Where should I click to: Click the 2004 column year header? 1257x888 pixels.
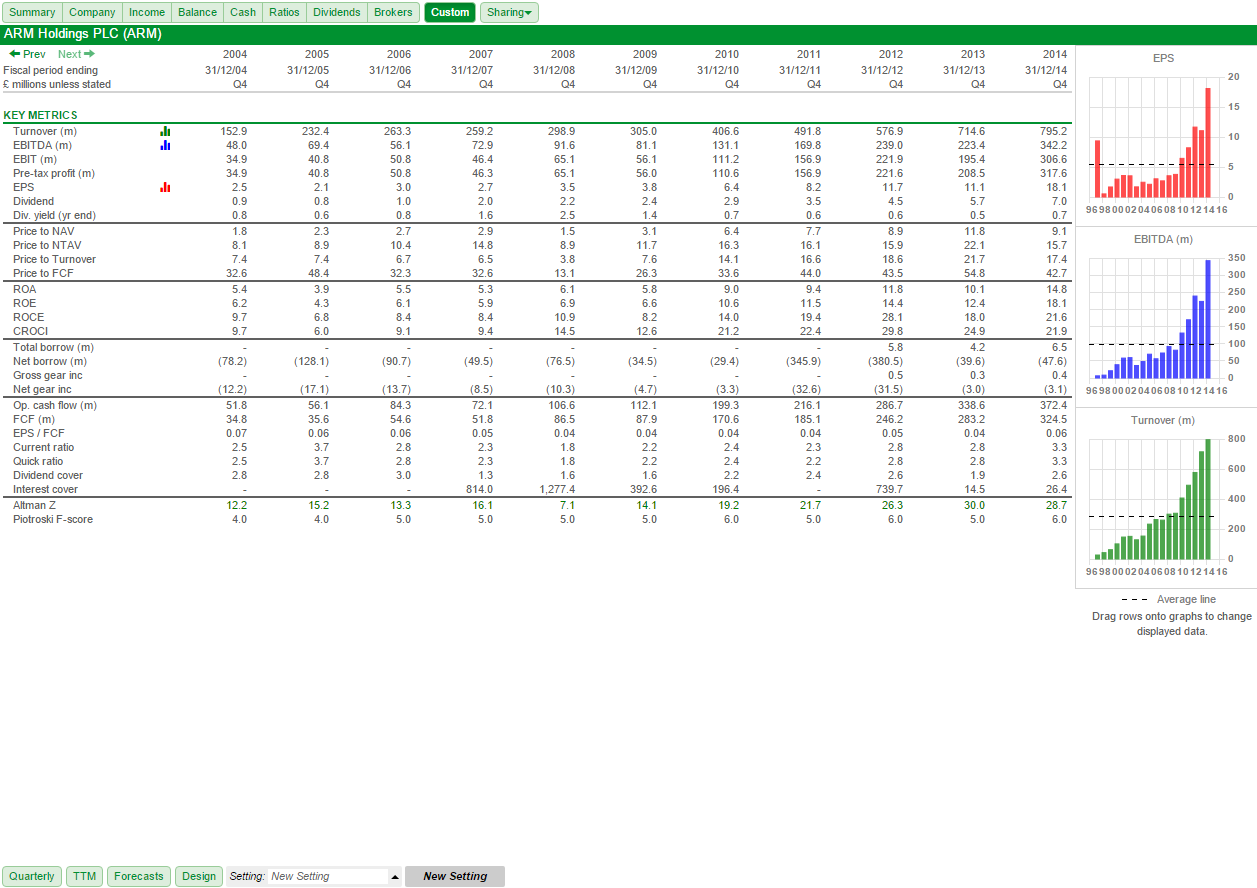234,54
